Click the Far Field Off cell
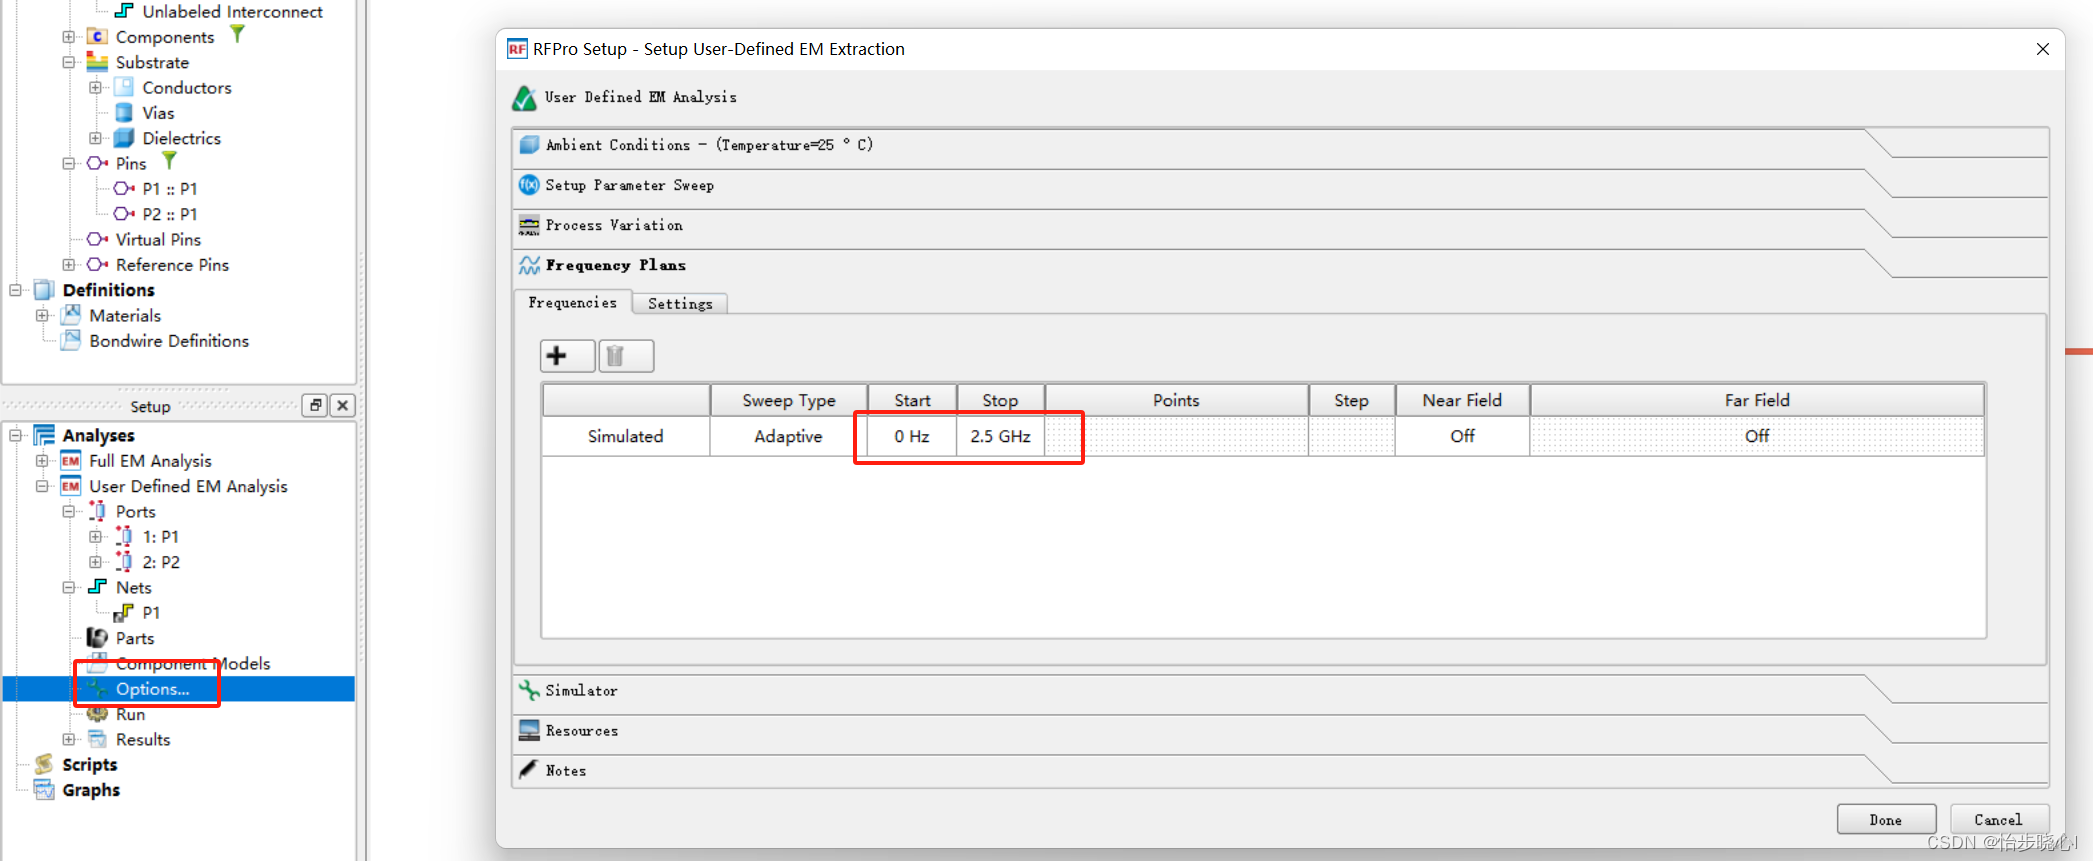This screenshot has height=861, width=2093. (x=1757, y=436)
